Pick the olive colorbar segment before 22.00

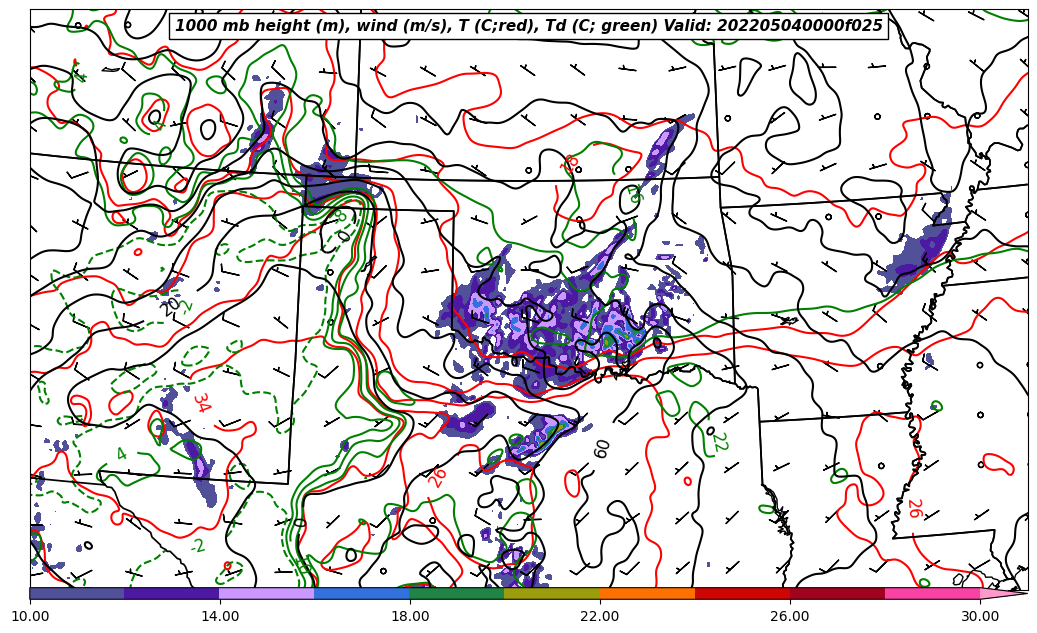coord(552,593)
